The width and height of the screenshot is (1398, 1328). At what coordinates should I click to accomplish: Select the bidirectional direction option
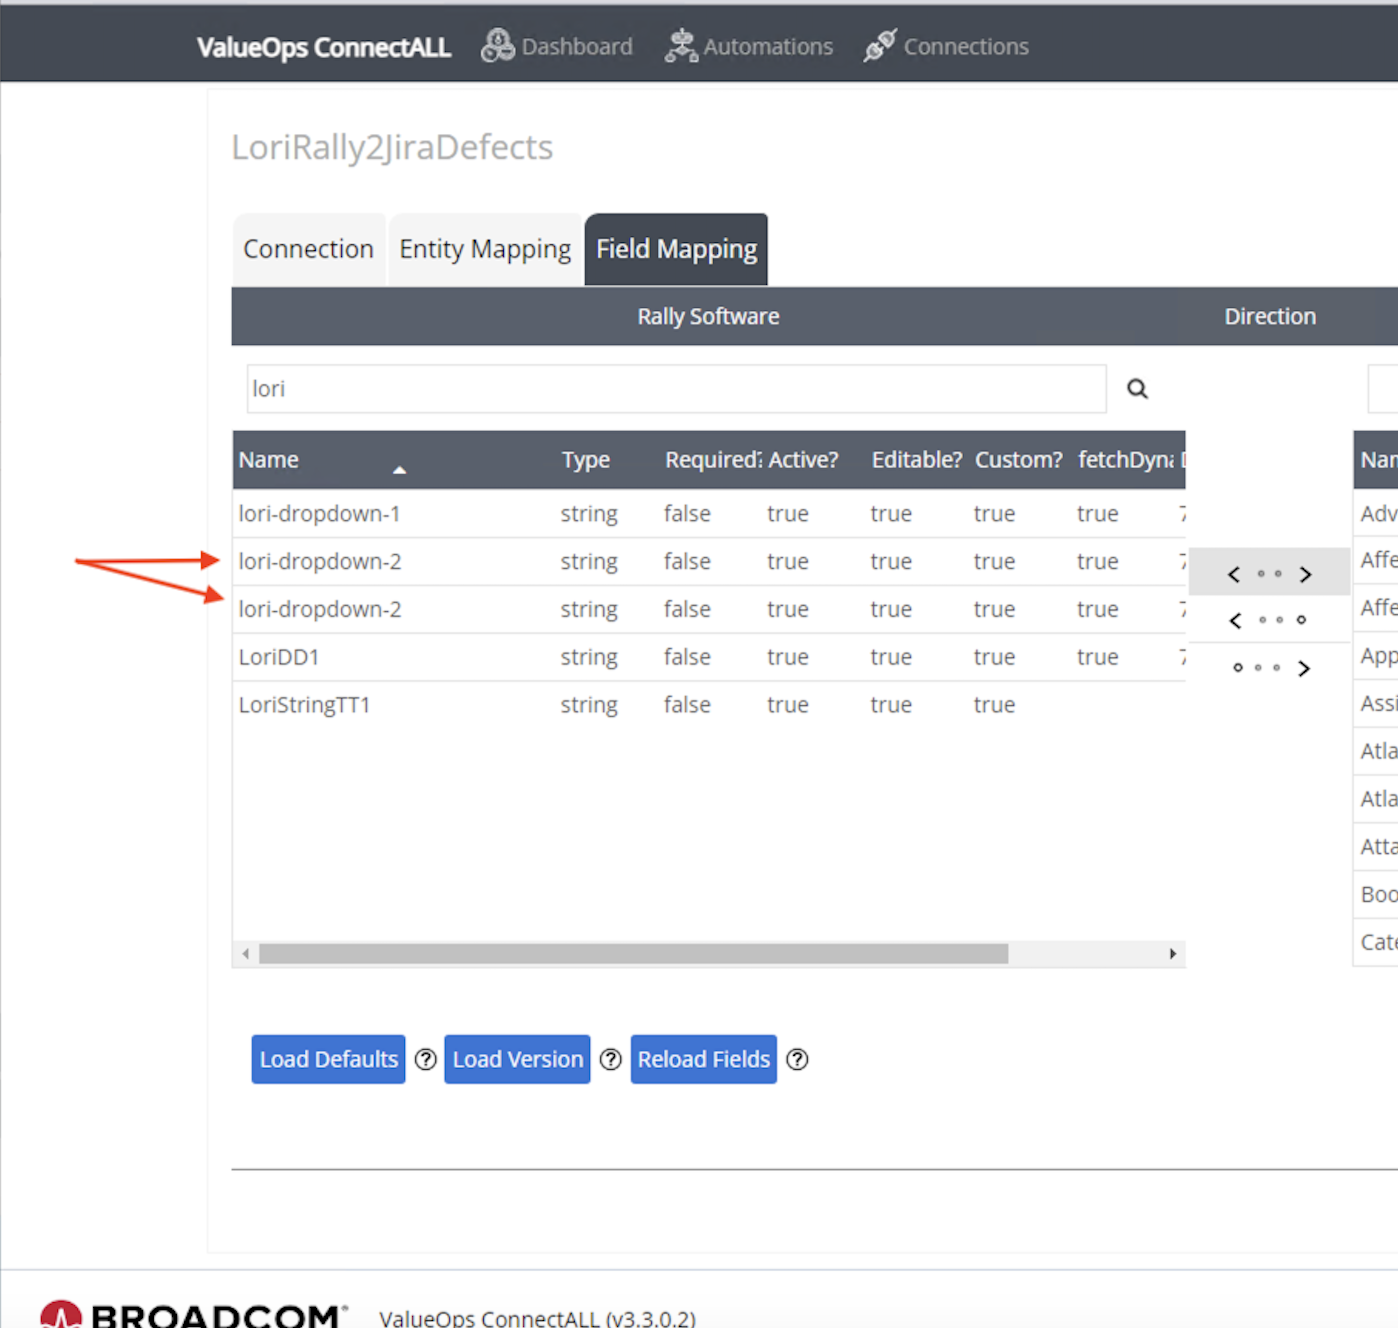point(1269,574)
